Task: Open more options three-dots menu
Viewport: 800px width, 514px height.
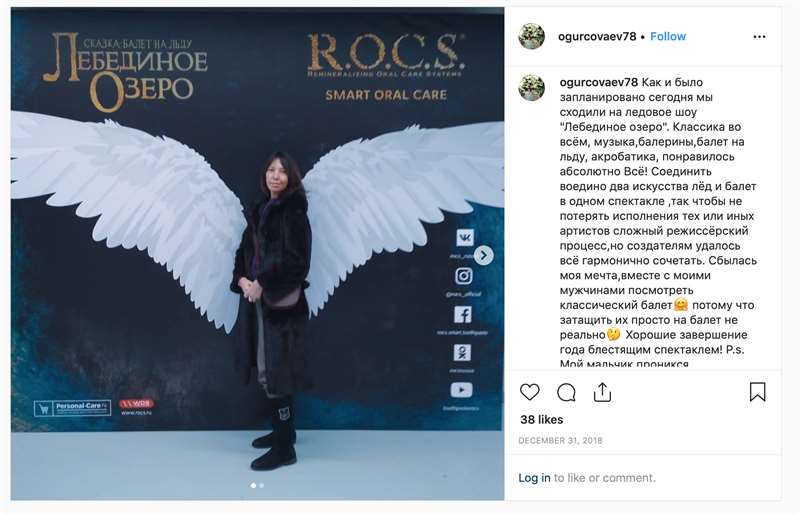Action: pyautogui.click(x=759, y=37)
